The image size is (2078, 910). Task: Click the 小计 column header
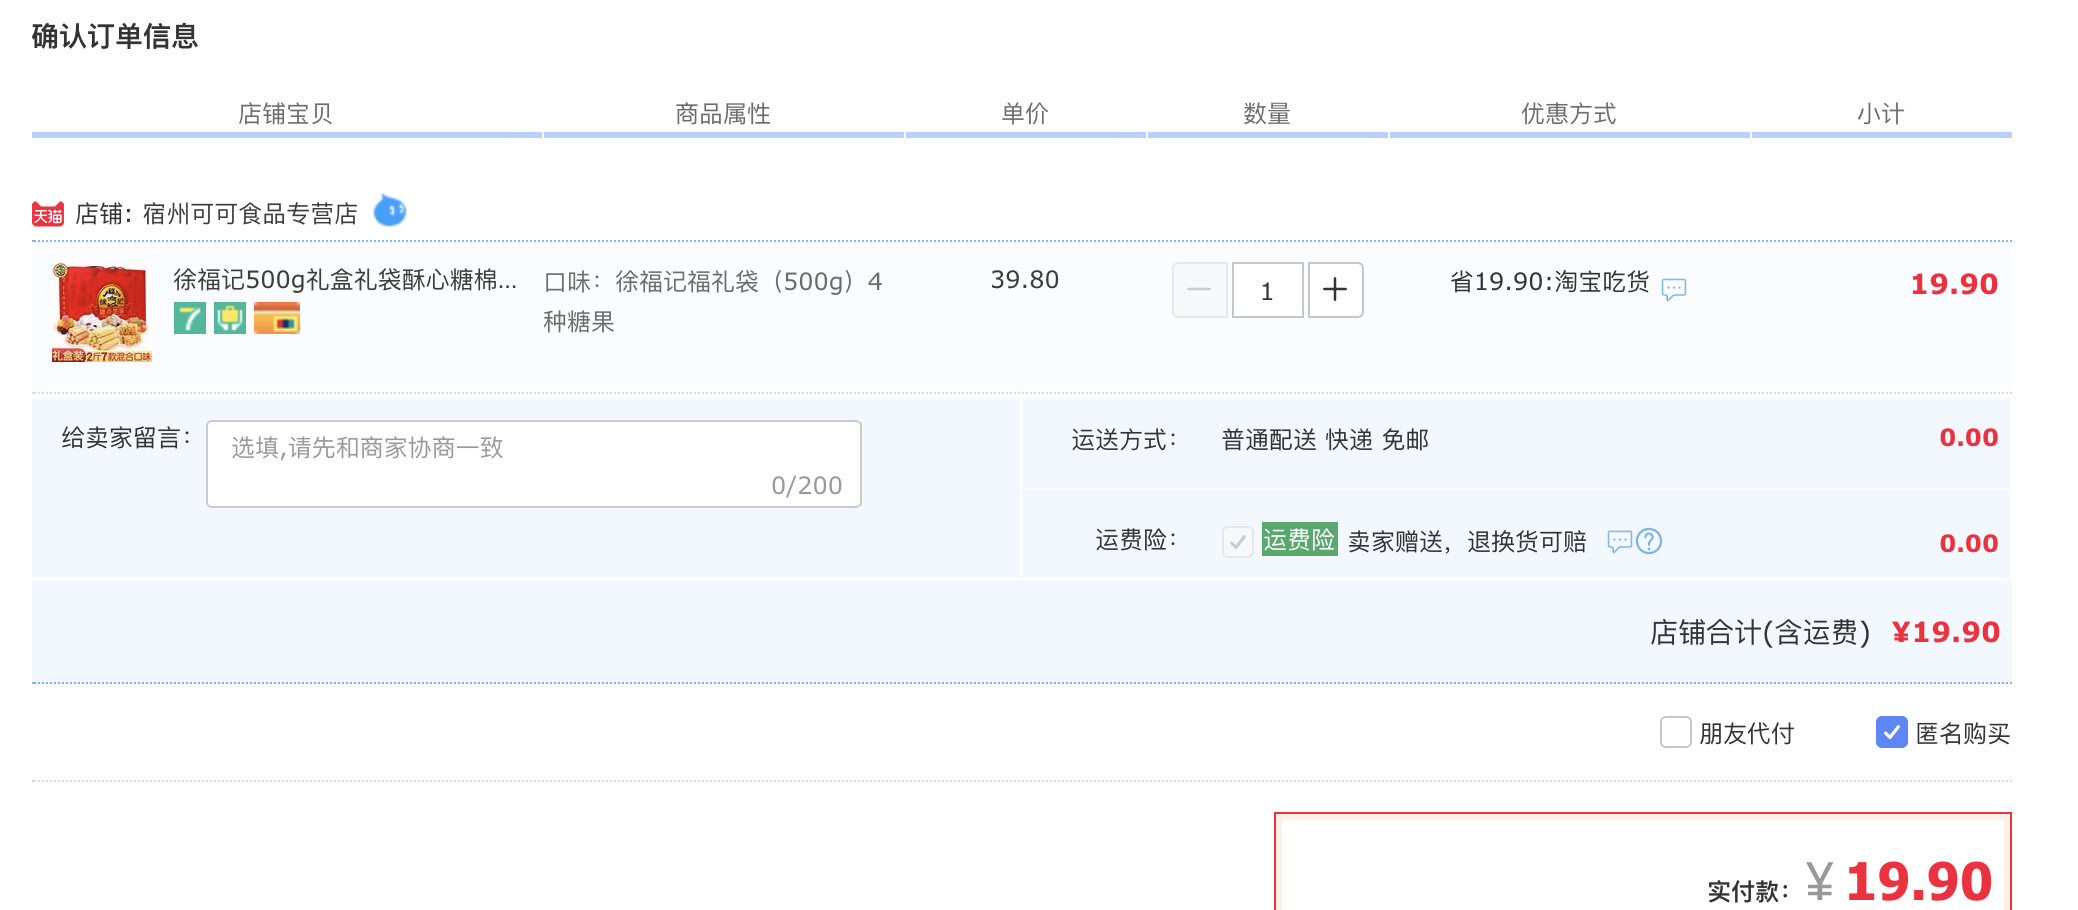coord(1881,114)
